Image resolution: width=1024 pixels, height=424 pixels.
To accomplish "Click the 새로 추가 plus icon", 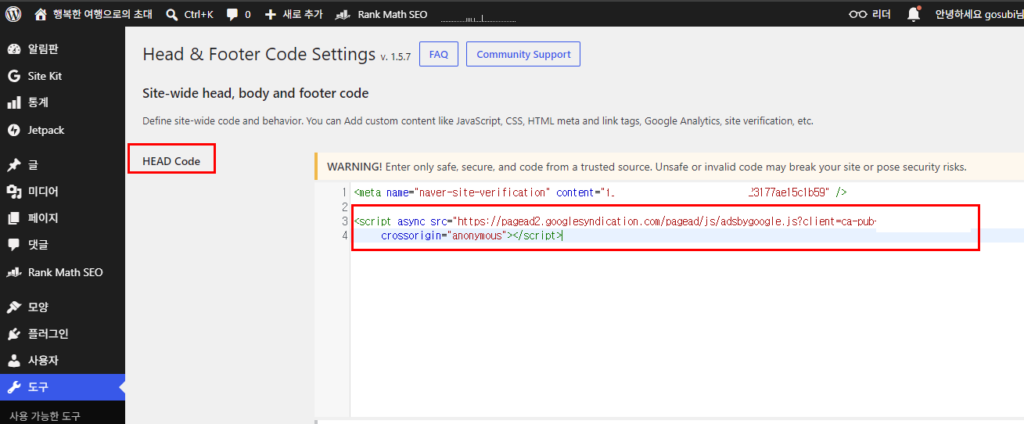I will (x=270, y=14).
